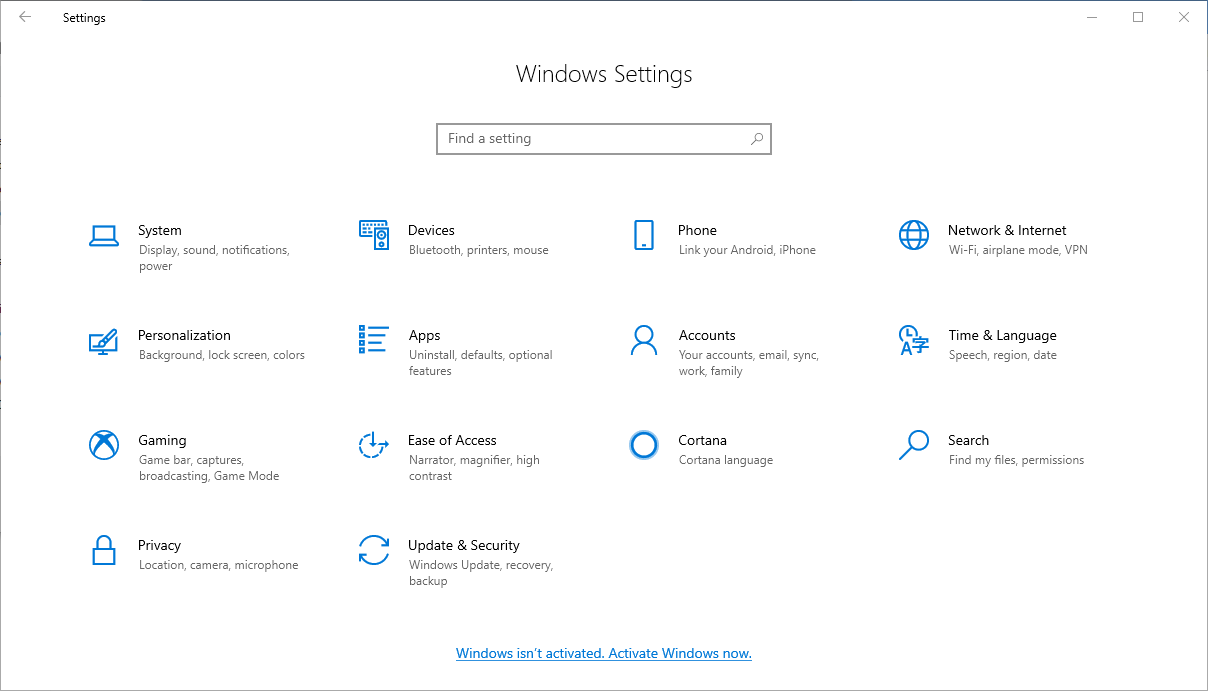Click 'Uninstall, defaults, optional features' text
Screen dimensions: 1208x691
480,363
